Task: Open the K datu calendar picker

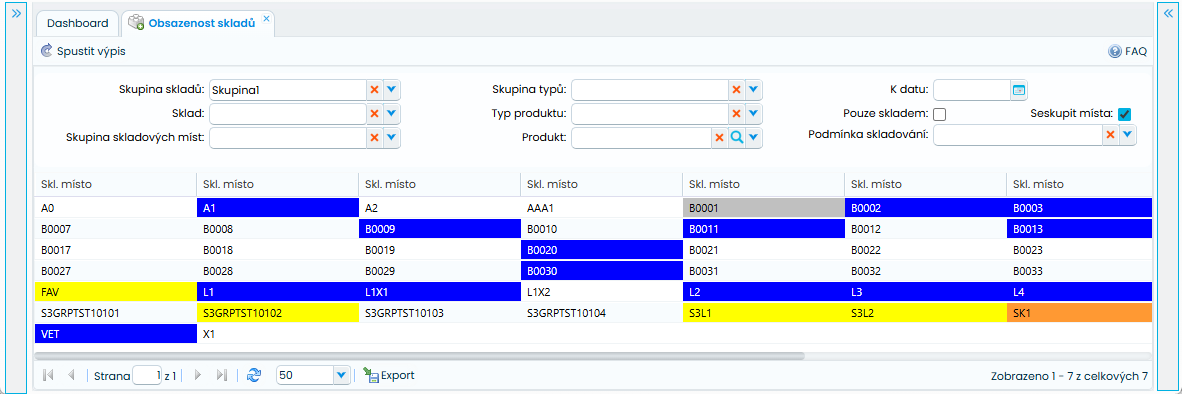Action: point(1018,90)
